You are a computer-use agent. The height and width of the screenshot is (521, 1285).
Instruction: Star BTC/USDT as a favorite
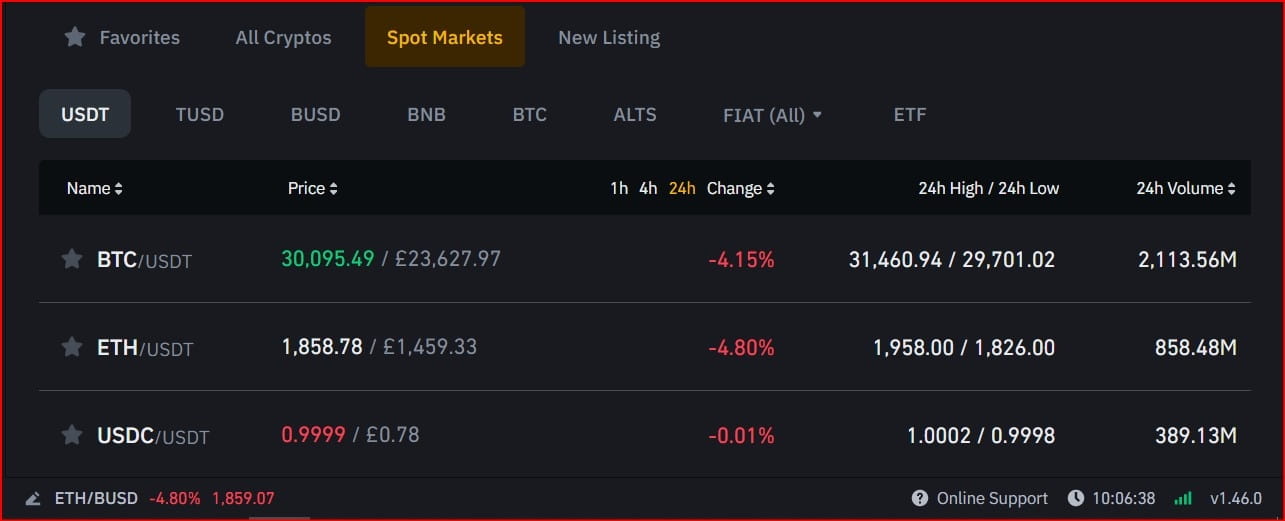[x=72, y=260]
